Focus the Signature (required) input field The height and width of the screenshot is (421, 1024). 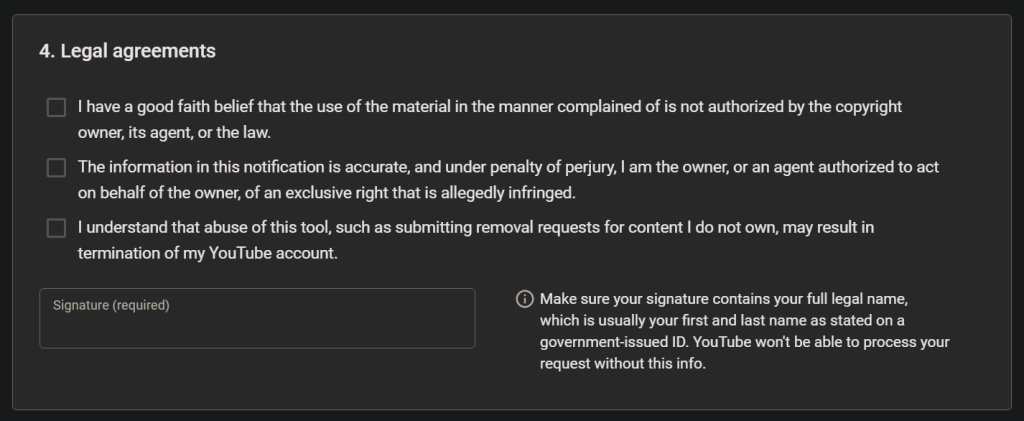tap(257, 325)
